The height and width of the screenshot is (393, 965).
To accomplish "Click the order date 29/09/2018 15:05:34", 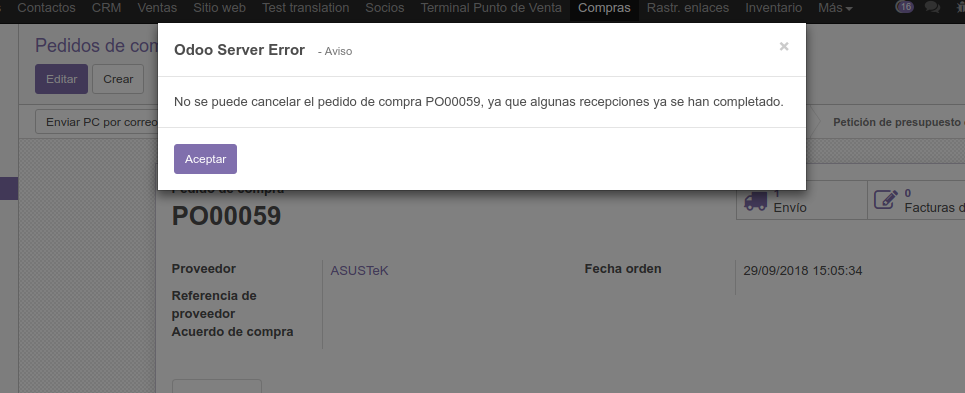I will (x=803, y=271).
